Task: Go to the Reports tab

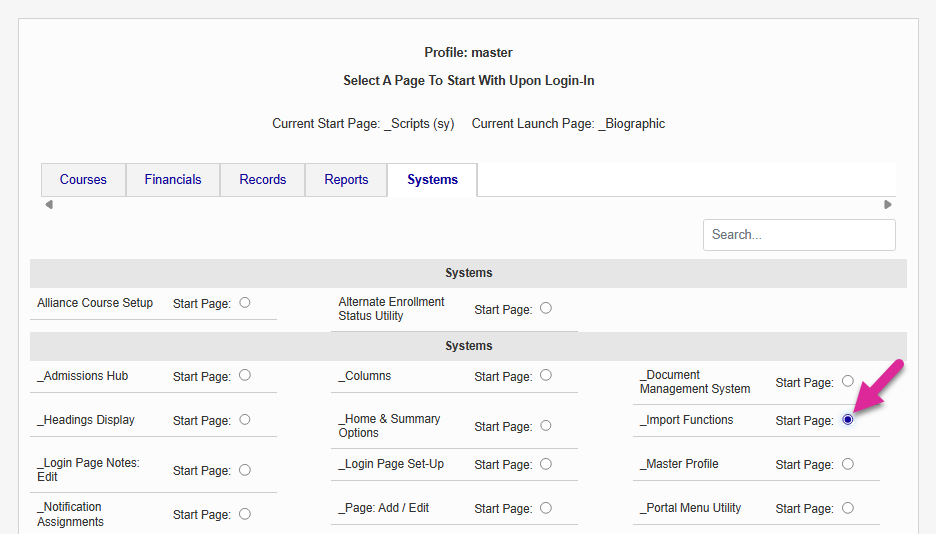Action: tap(346, 180)
